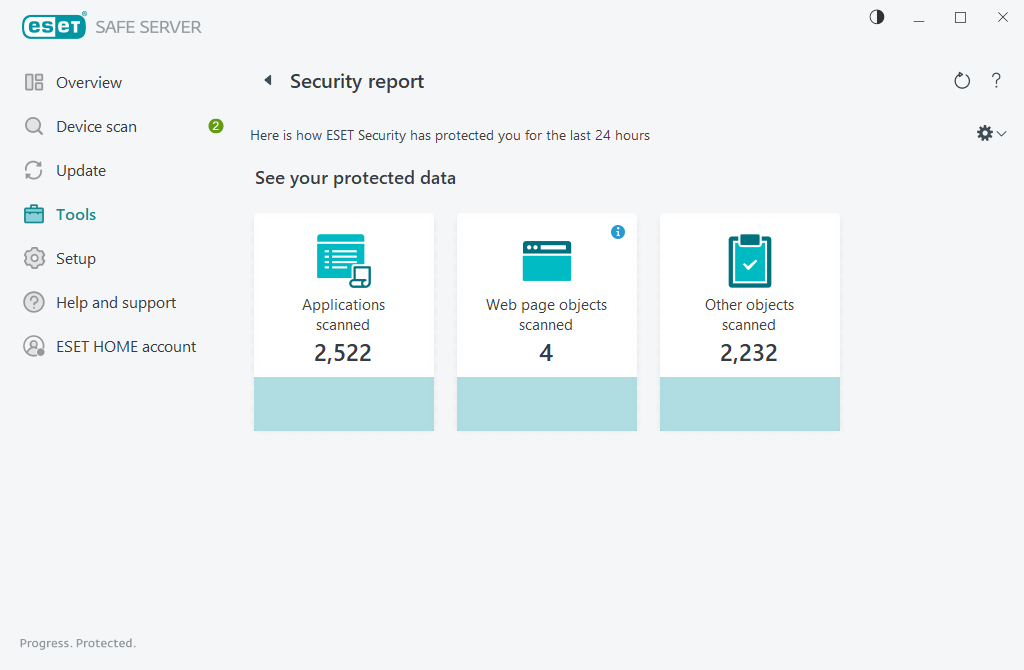Click the ESET HOME account user icon
This screenshot has height=670, width=1024.
point(34,346)
